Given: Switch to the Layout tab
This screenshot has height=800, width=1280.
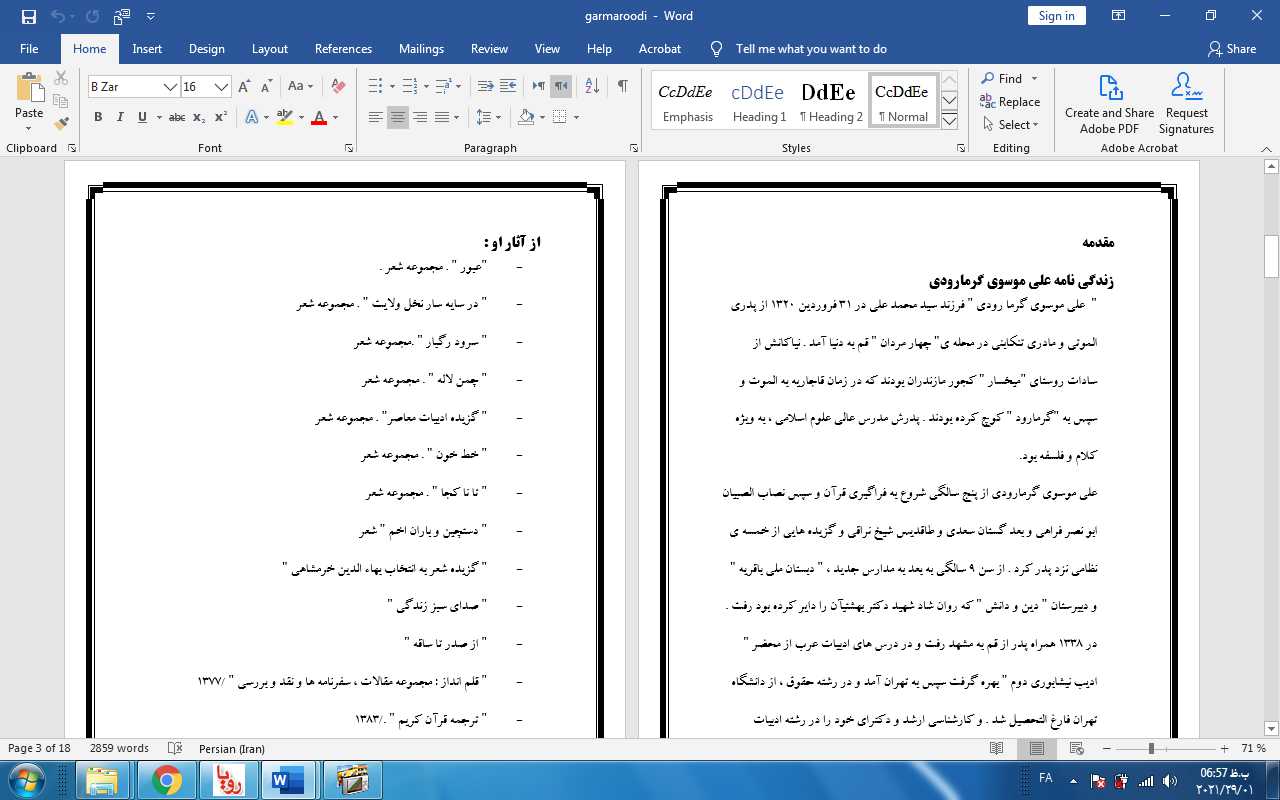Looking at the screenshot, I should coord(269,49).
